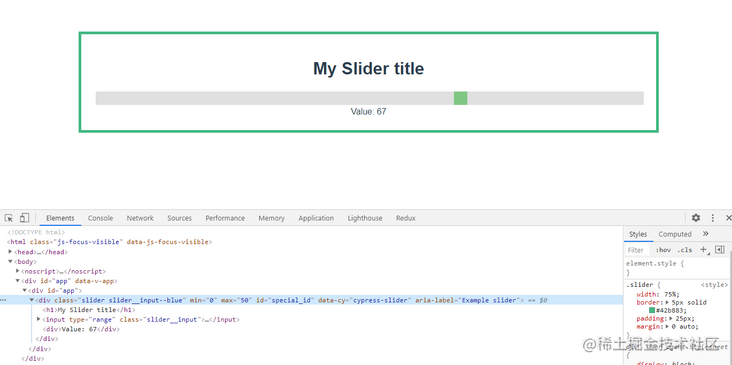Switch to the Console tab
This screenshot has width=732, height=365.
[100, 218]
